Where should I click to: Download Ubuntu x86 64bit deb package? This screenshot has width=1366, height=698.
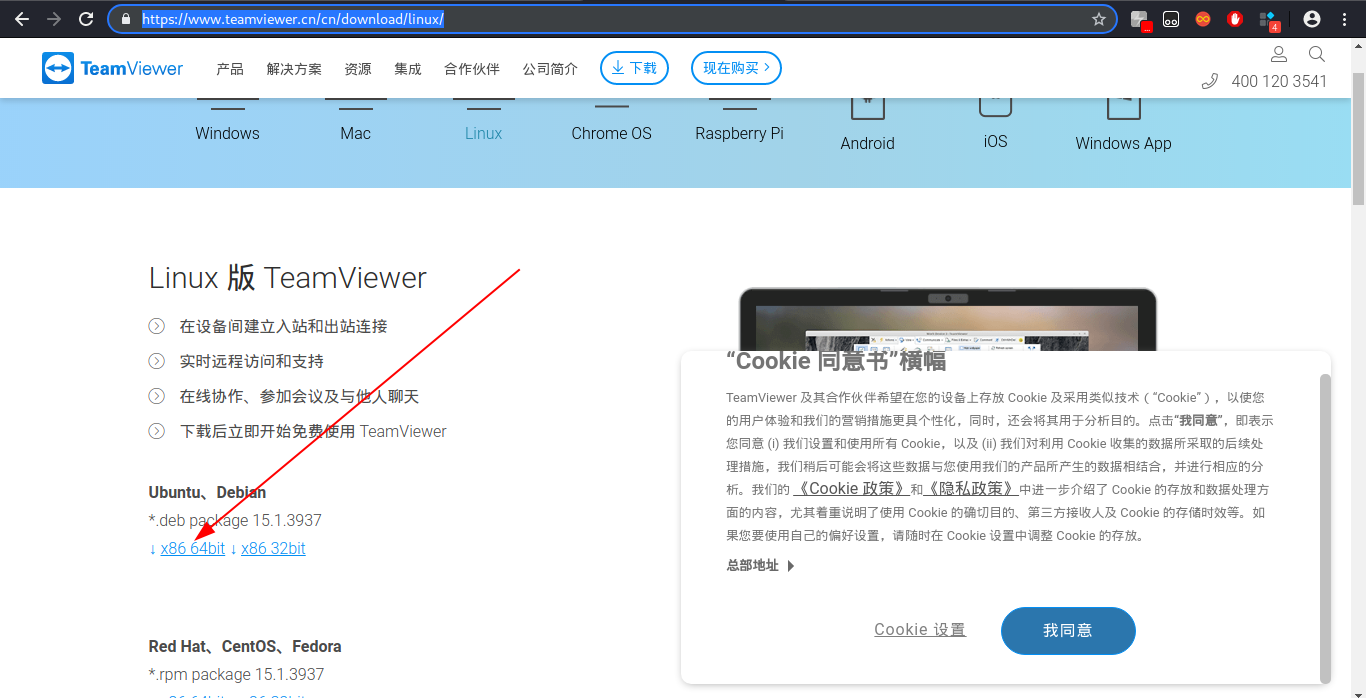[193, 548]
